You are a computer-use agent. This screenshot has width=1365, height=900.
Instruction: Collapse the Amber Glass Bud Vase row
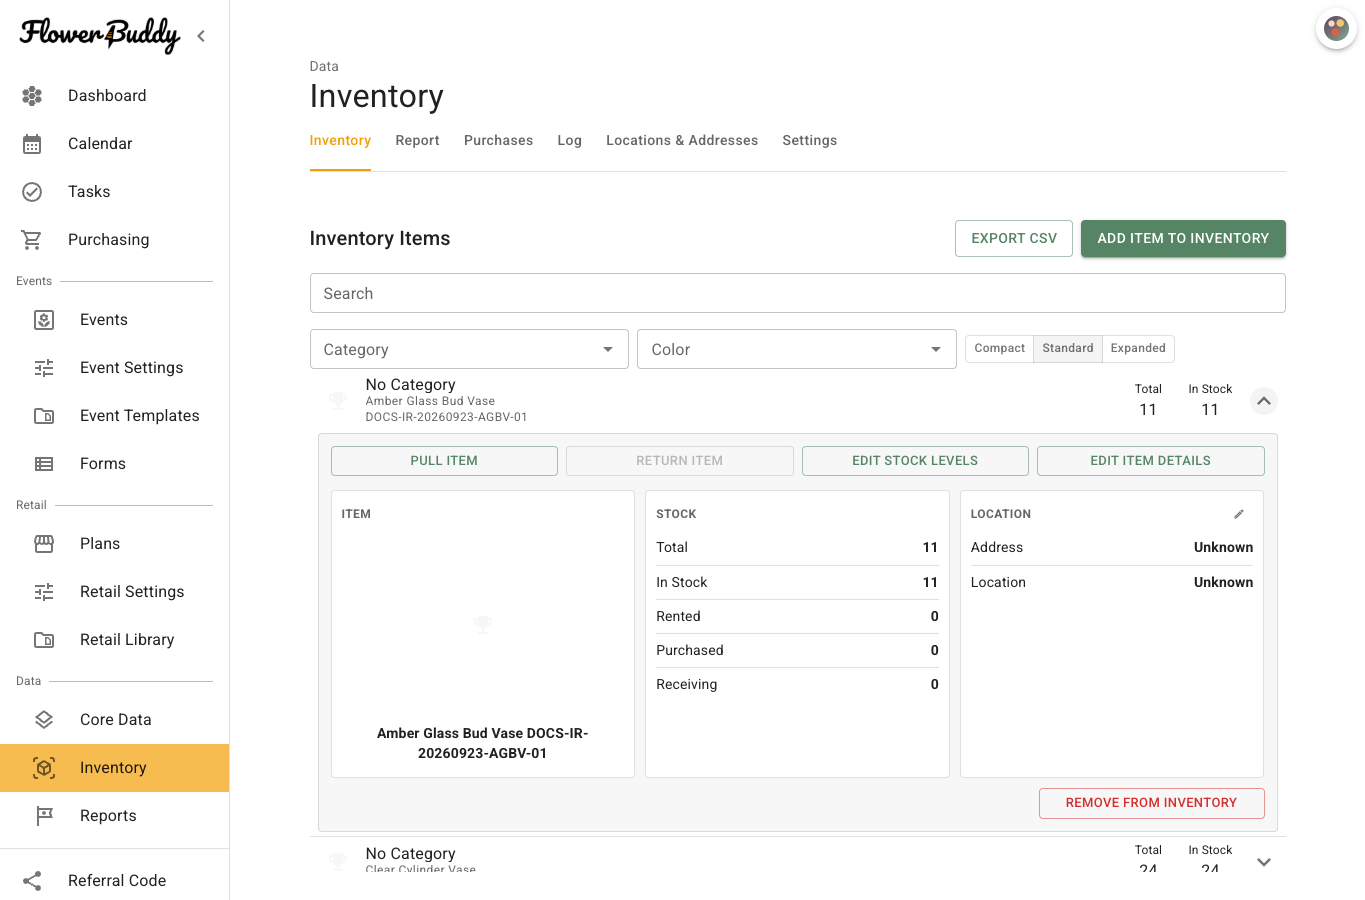[x=1264, y=401]
